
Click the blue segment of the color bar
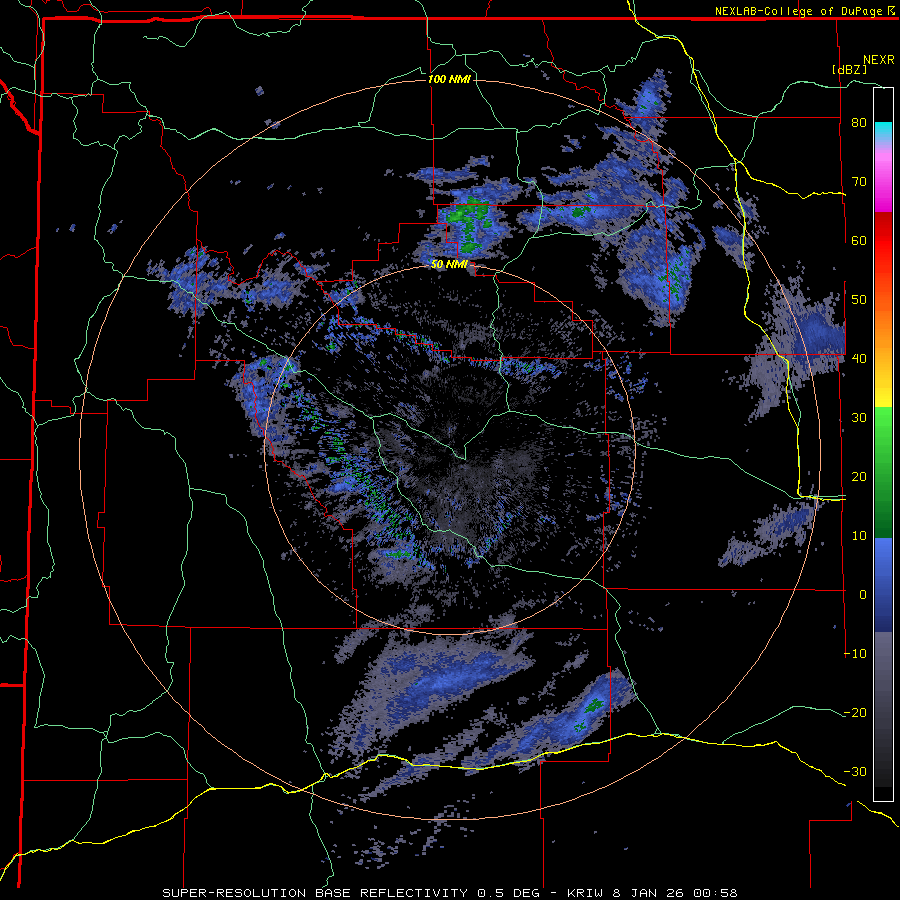point(883,584)
